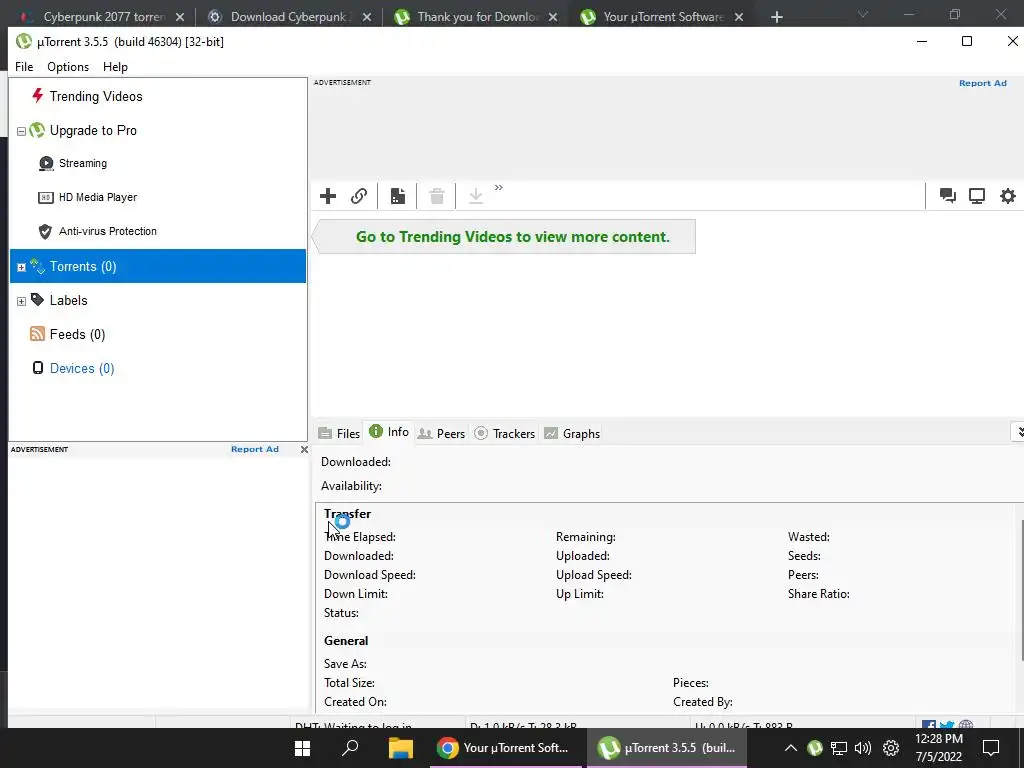Click the speaker volume tray icon
The image size is (1024, 768).
point(863,748)
